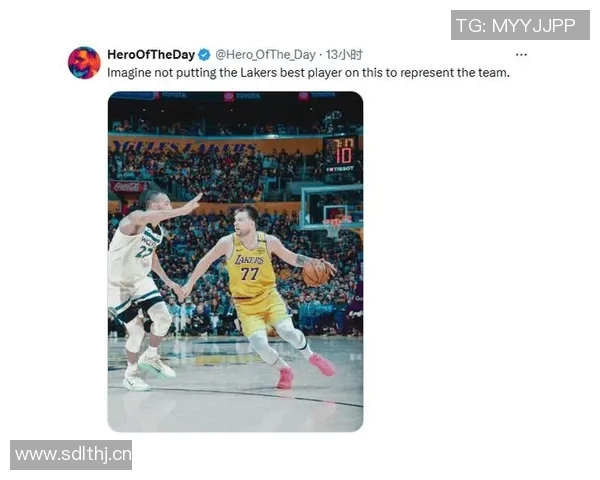The height and width of the screenshot is (480, 600).
Task: Click the Tissot logo under shot clock
Action: (x=340, y=169)
